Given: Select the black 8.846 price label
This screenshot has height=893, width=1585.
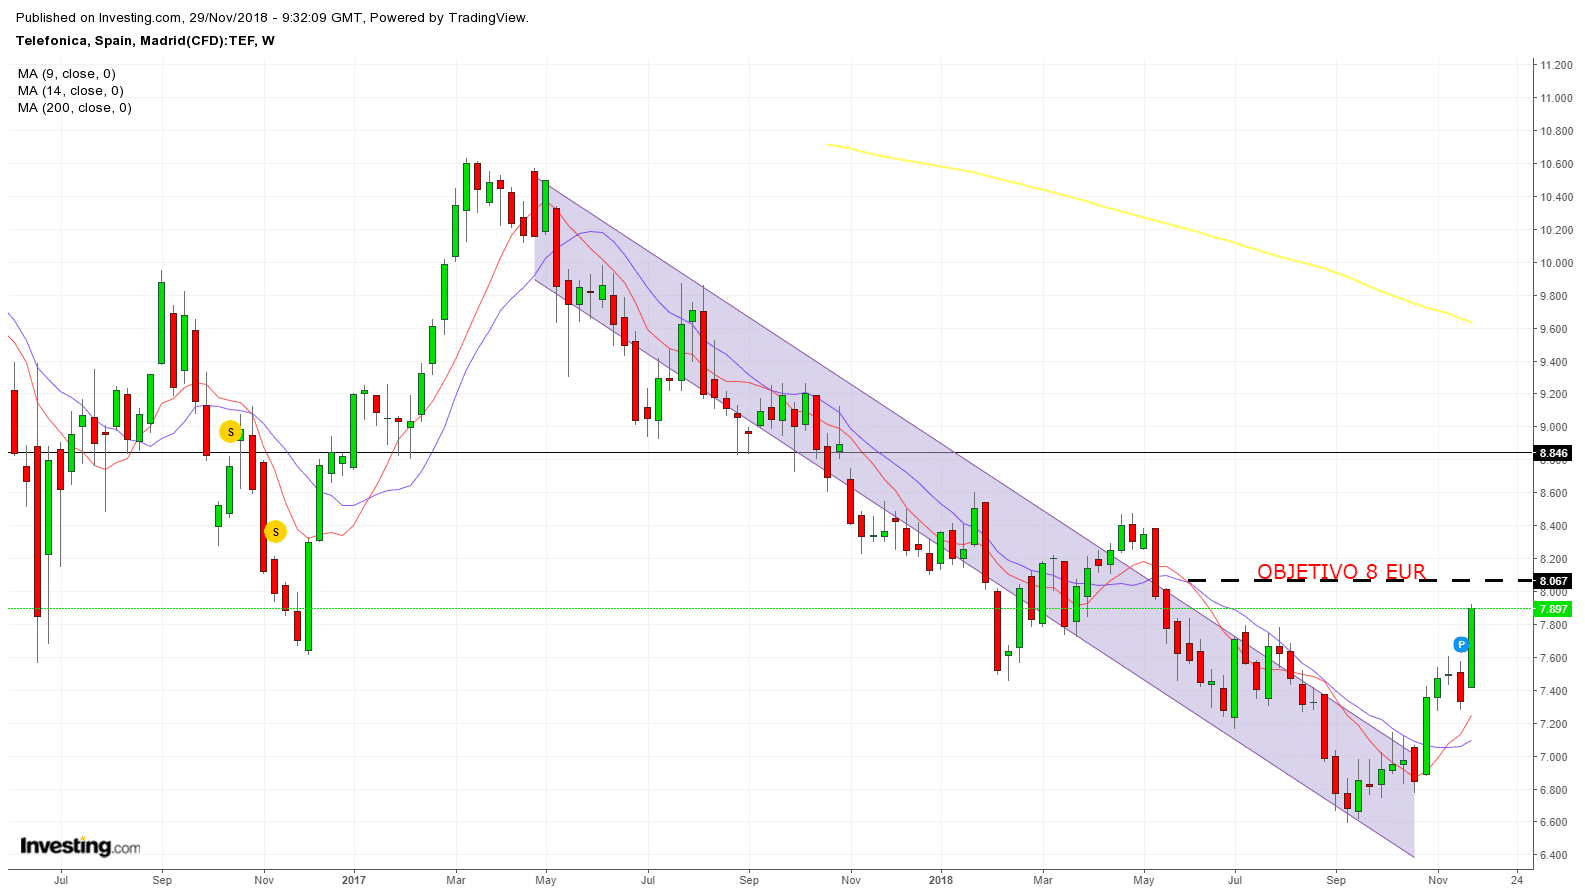Looking at the screenshot, I should pos(1553,454).
